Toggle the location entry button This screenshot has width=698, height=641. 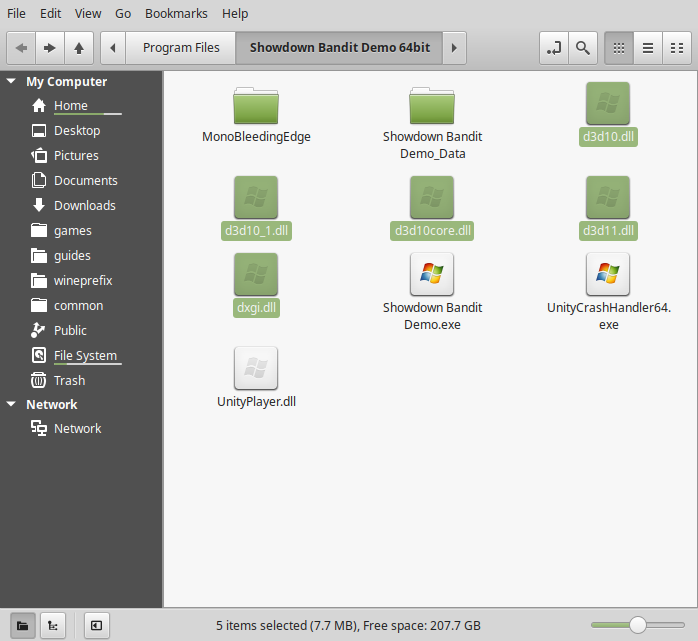pos(554,48)
